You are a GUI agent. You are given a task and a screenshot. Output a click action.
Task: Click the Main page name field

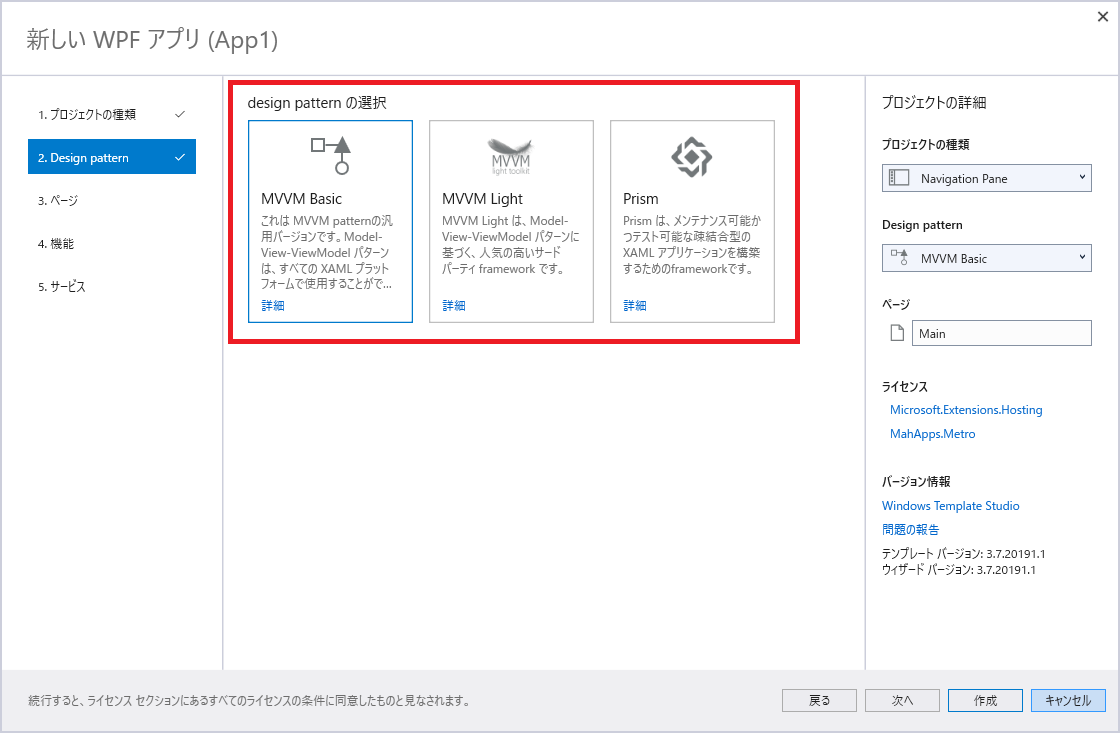click(x=1001, y=333)
